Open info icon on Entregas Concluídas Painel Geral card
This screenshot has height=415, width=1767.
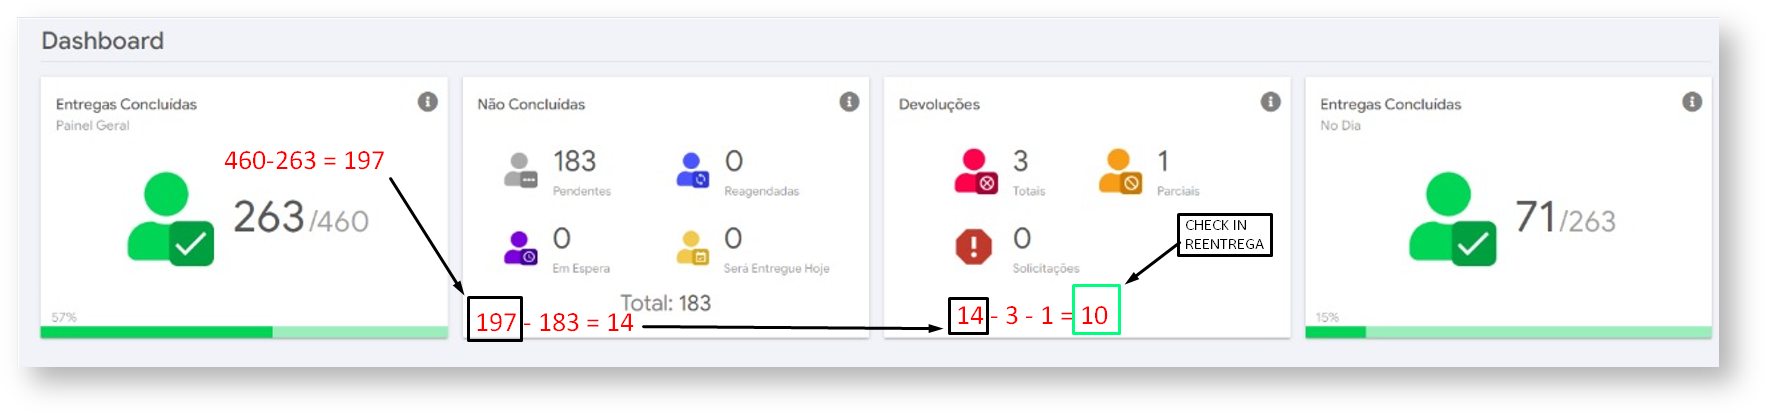click(427, 102)
